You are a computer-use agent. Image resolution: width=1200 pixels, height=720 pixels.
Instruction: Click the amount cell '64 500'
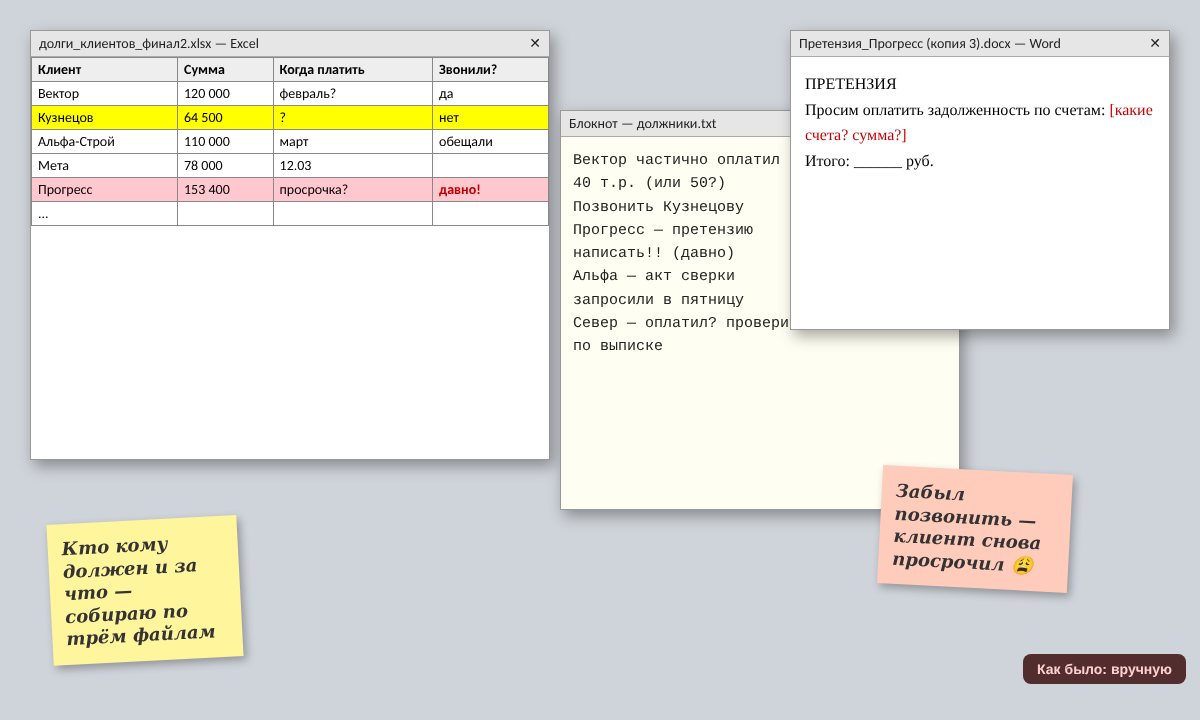pyautogui.click(x=226, y=118)
